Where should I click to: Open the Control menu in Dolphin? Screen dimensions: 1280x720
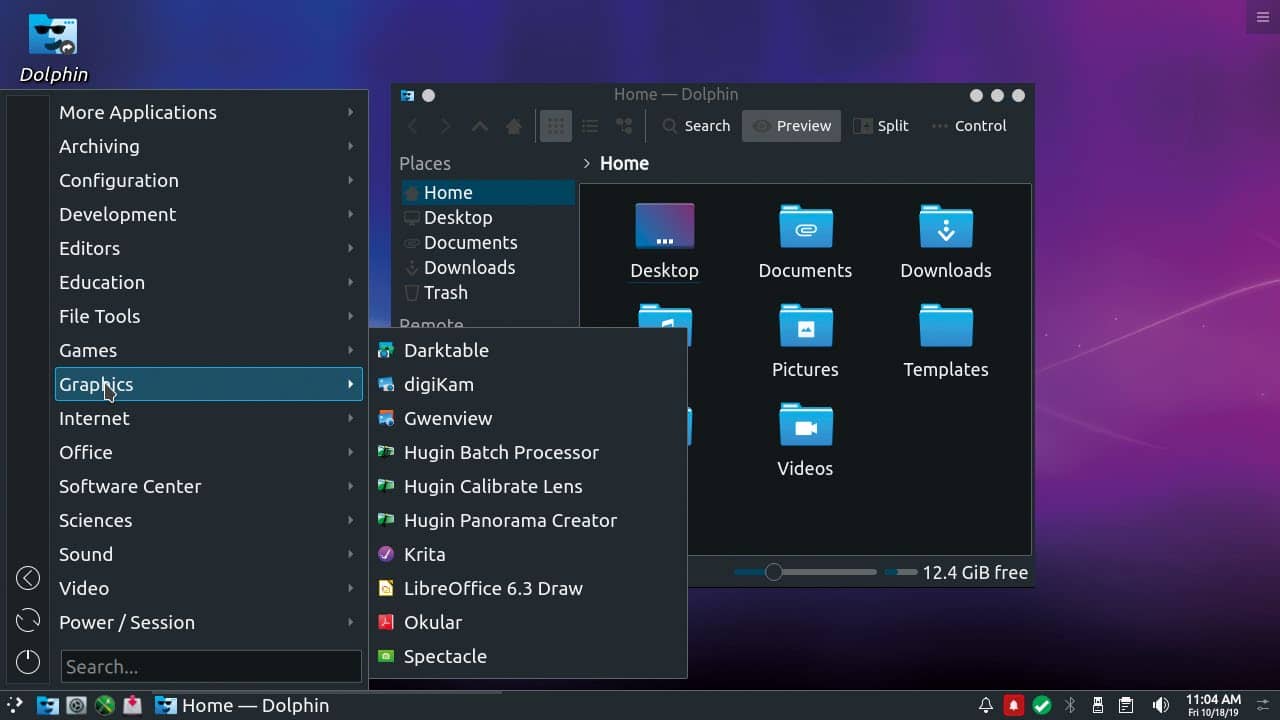968,125
